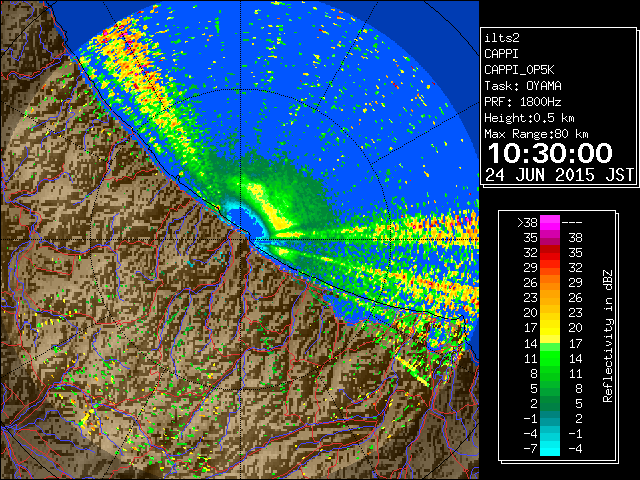Click the 'Reflectivity in dBZ' legend title
This screenshot has width=640, height=480.
click(608, 336)
